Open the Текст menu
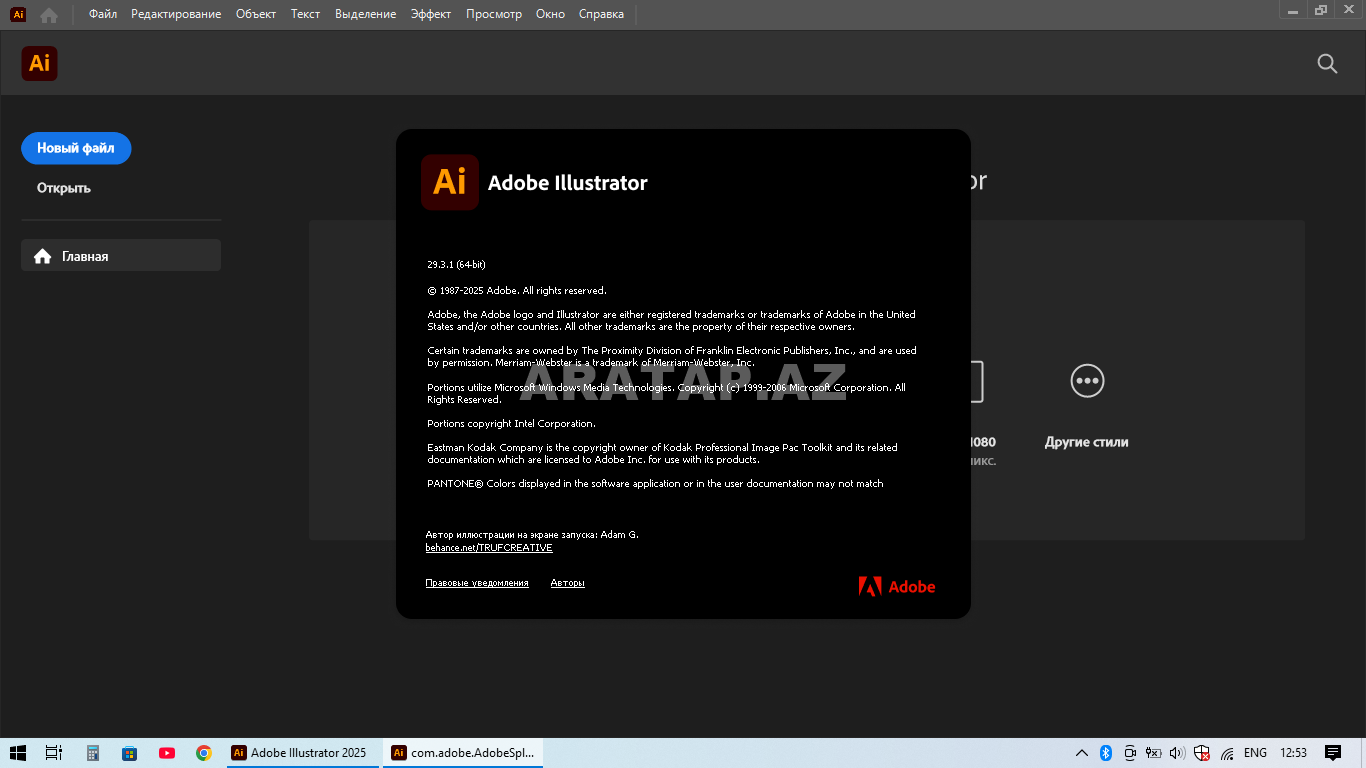The width and height of the screenshot is (1366, 768). [306, 14]
